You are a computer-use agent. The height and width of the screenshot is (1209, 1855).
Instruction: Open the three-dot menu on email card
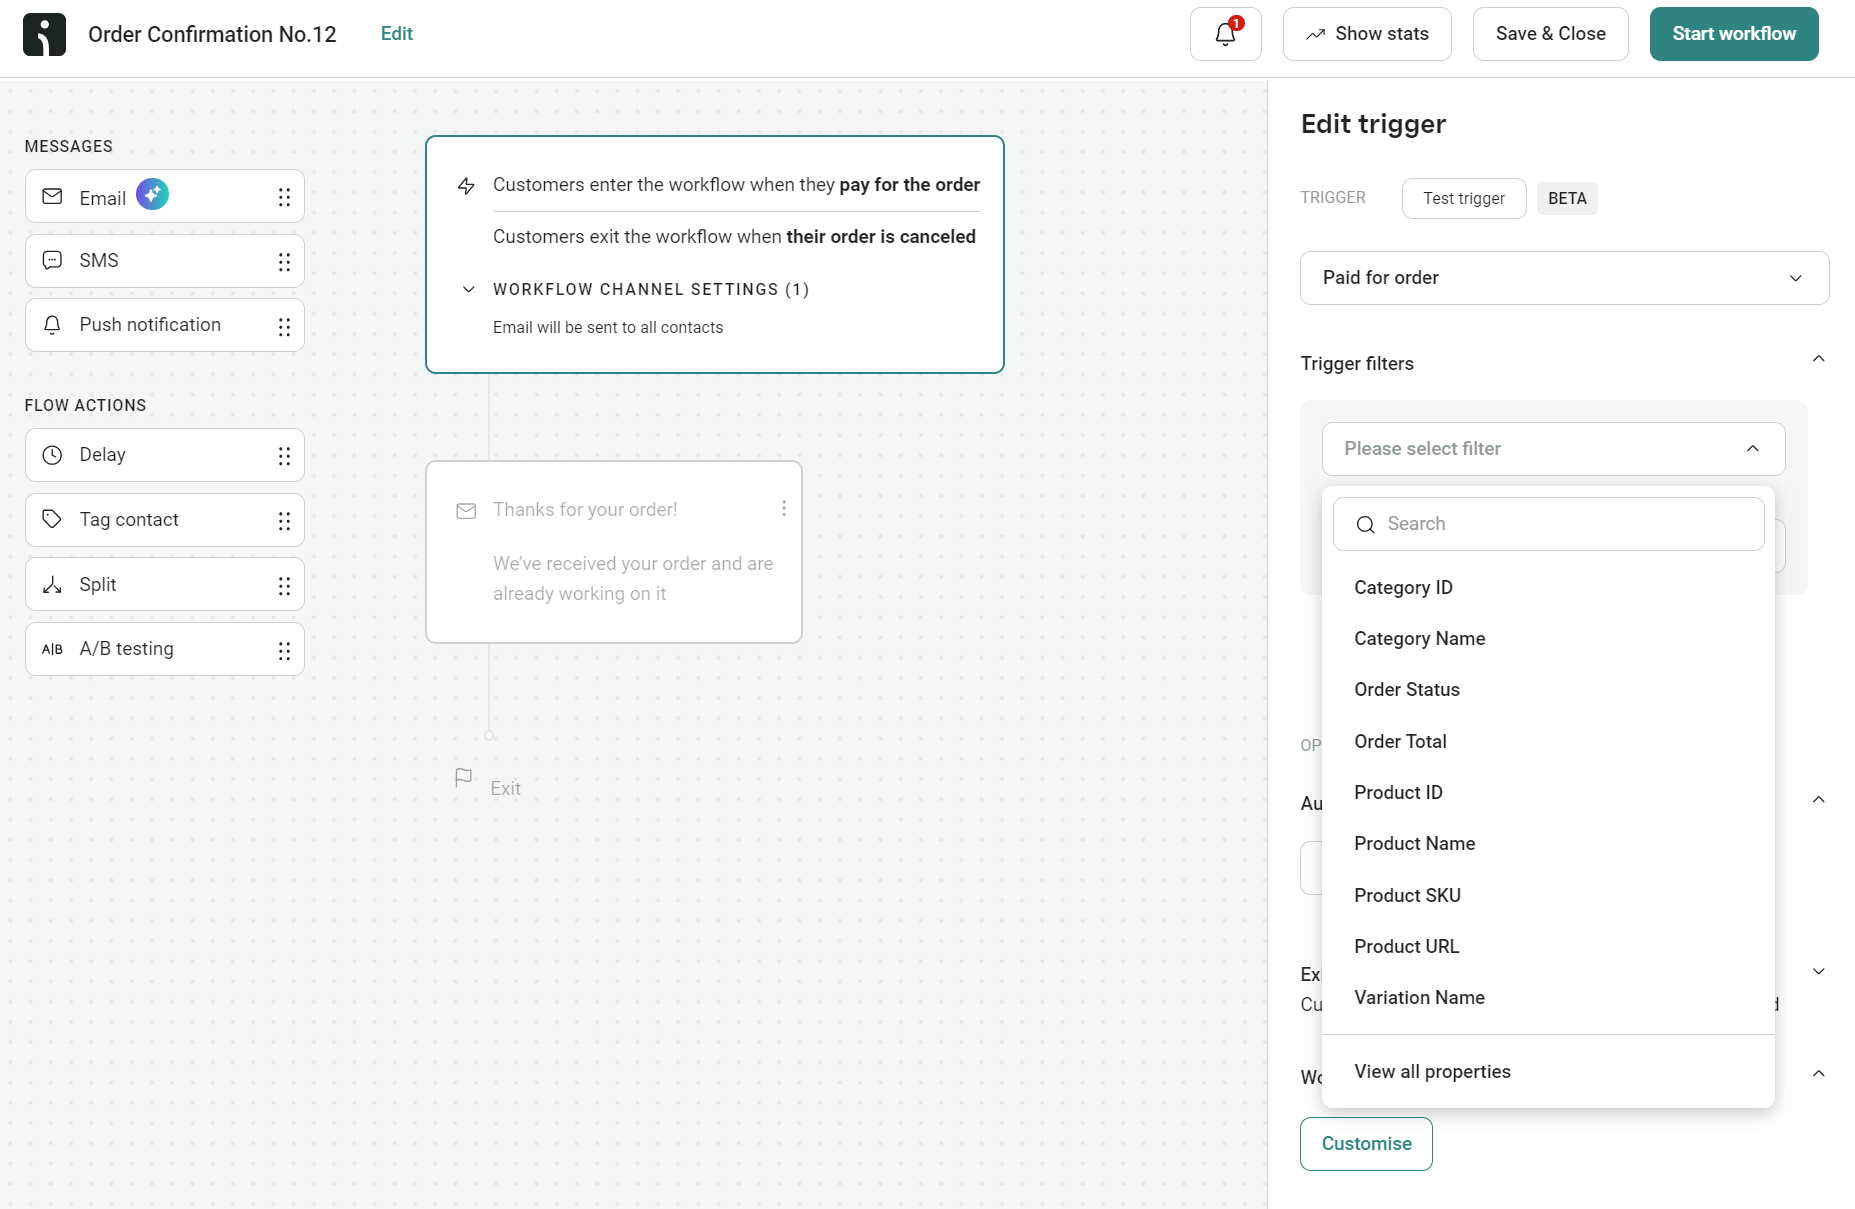coord(784,508)
